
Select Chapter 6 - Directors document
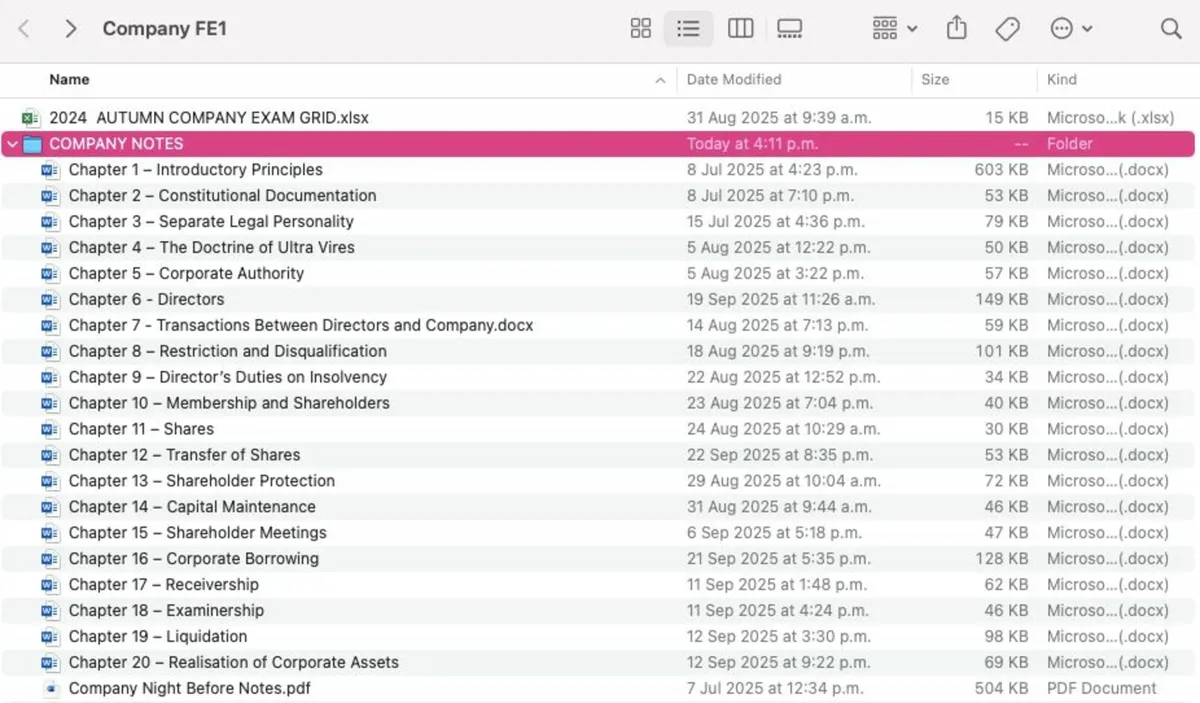[146, 299]
